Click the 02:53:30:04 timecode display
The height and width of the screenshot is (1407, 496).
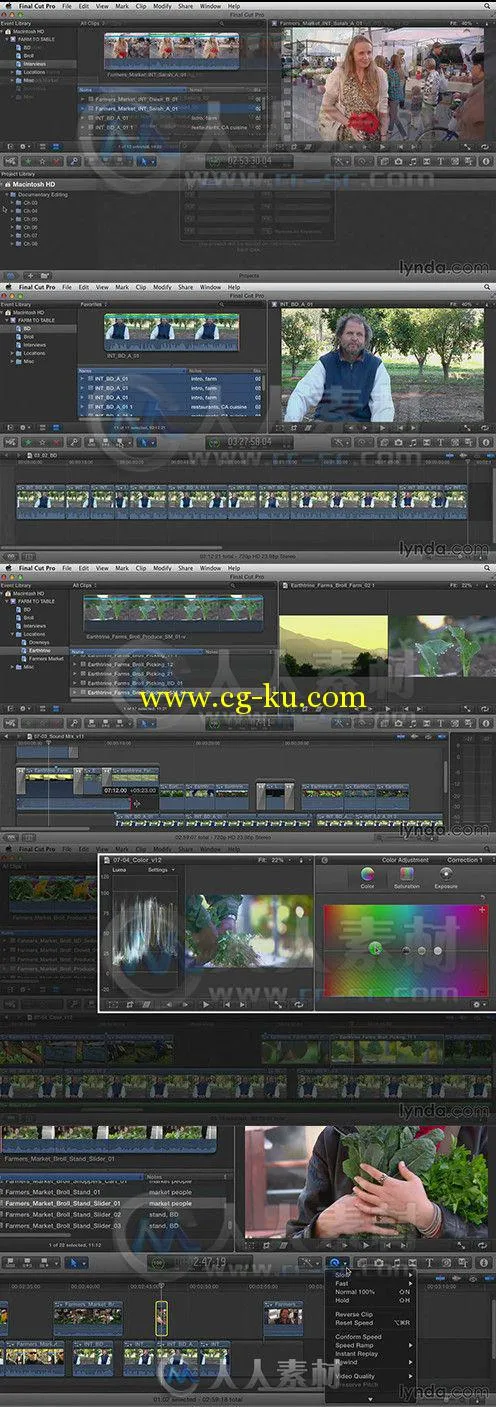pyautogui.click(x=247, y=160)
